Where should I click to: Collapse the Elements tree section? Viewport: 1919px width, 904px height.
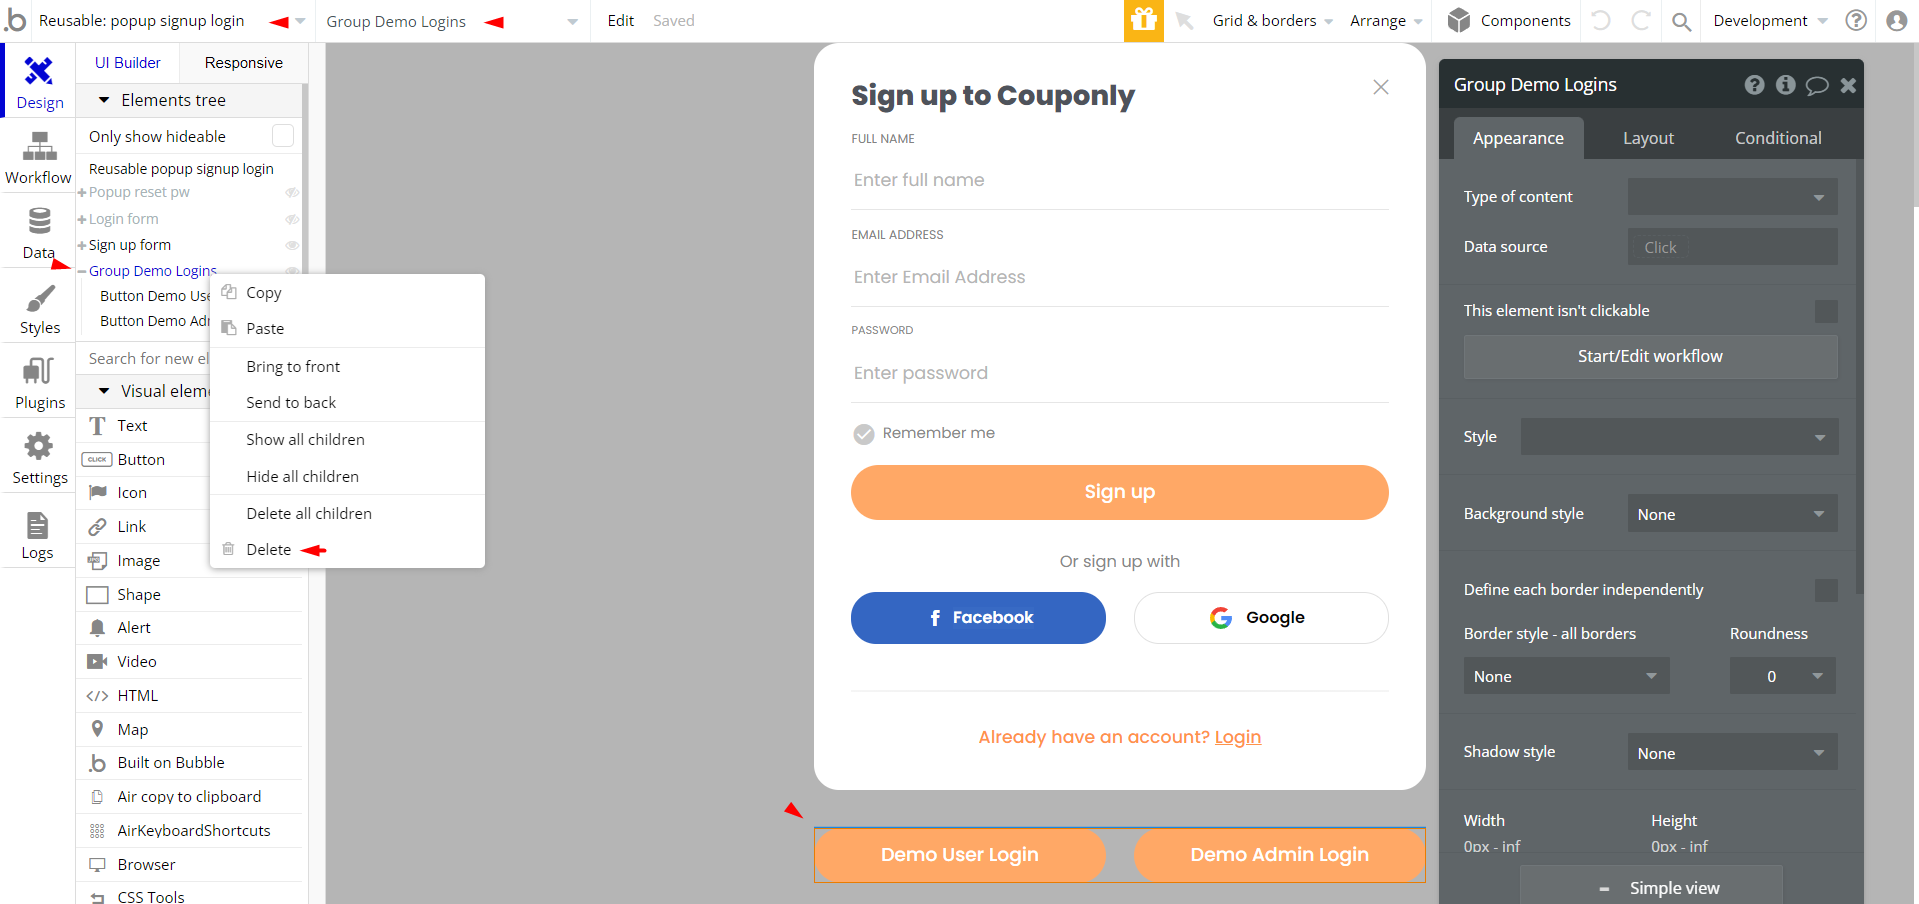pyautogui.click(x=104, y=100)
